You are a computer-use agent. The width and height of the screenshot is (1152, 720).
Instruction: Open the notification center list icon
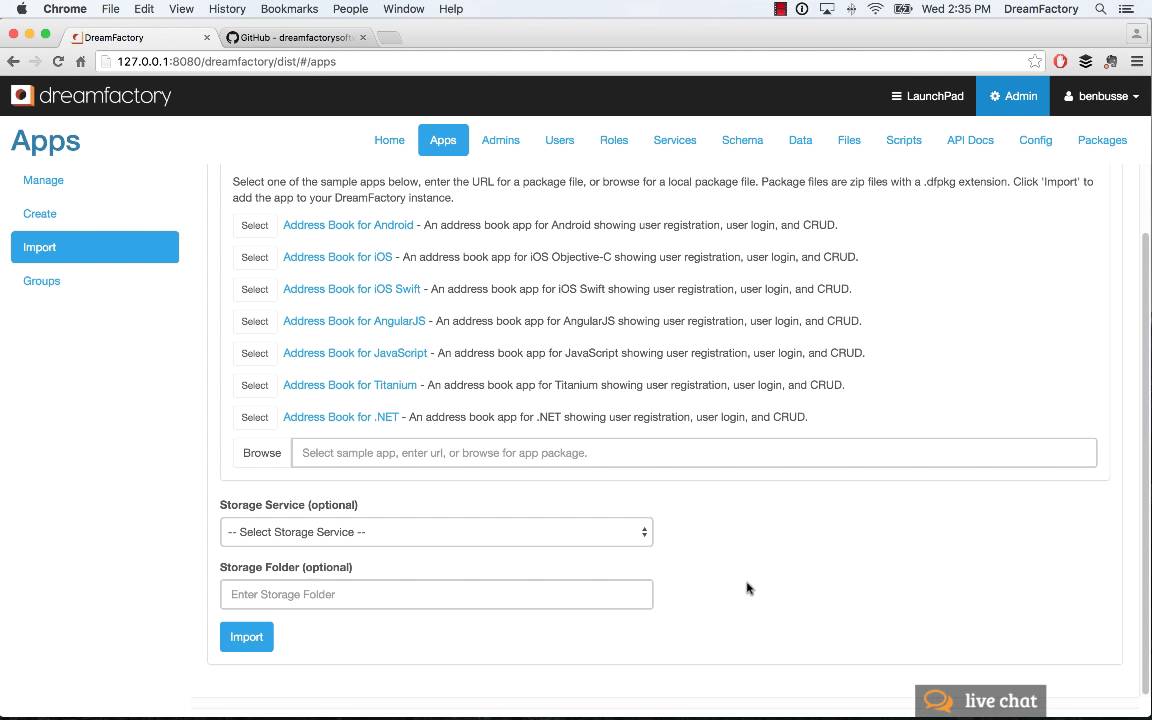tap(1126, 9)
